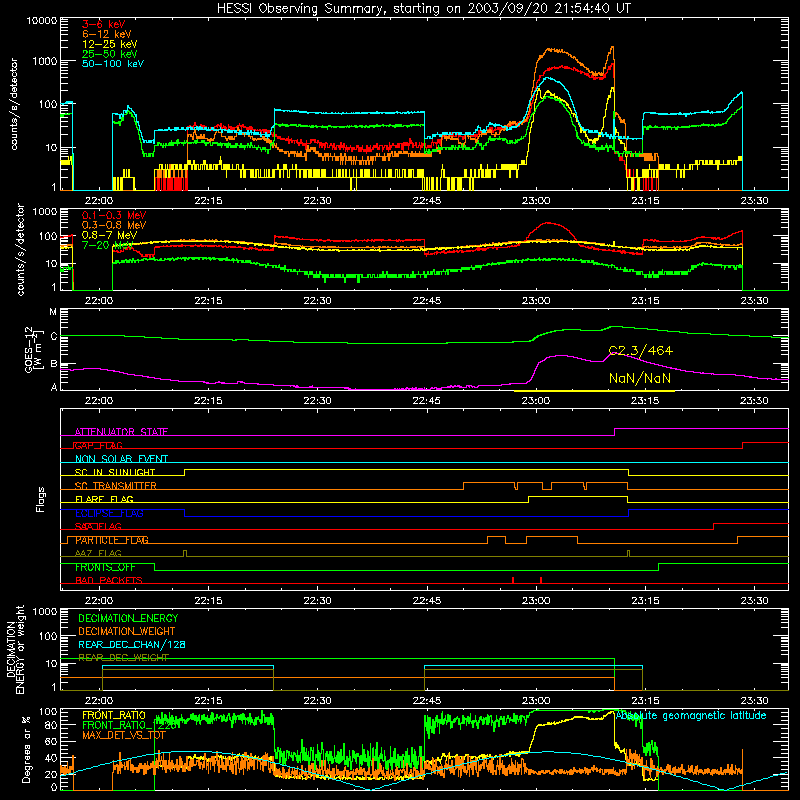Select 23:15 tick below the keV counts panel

[645, 201]
